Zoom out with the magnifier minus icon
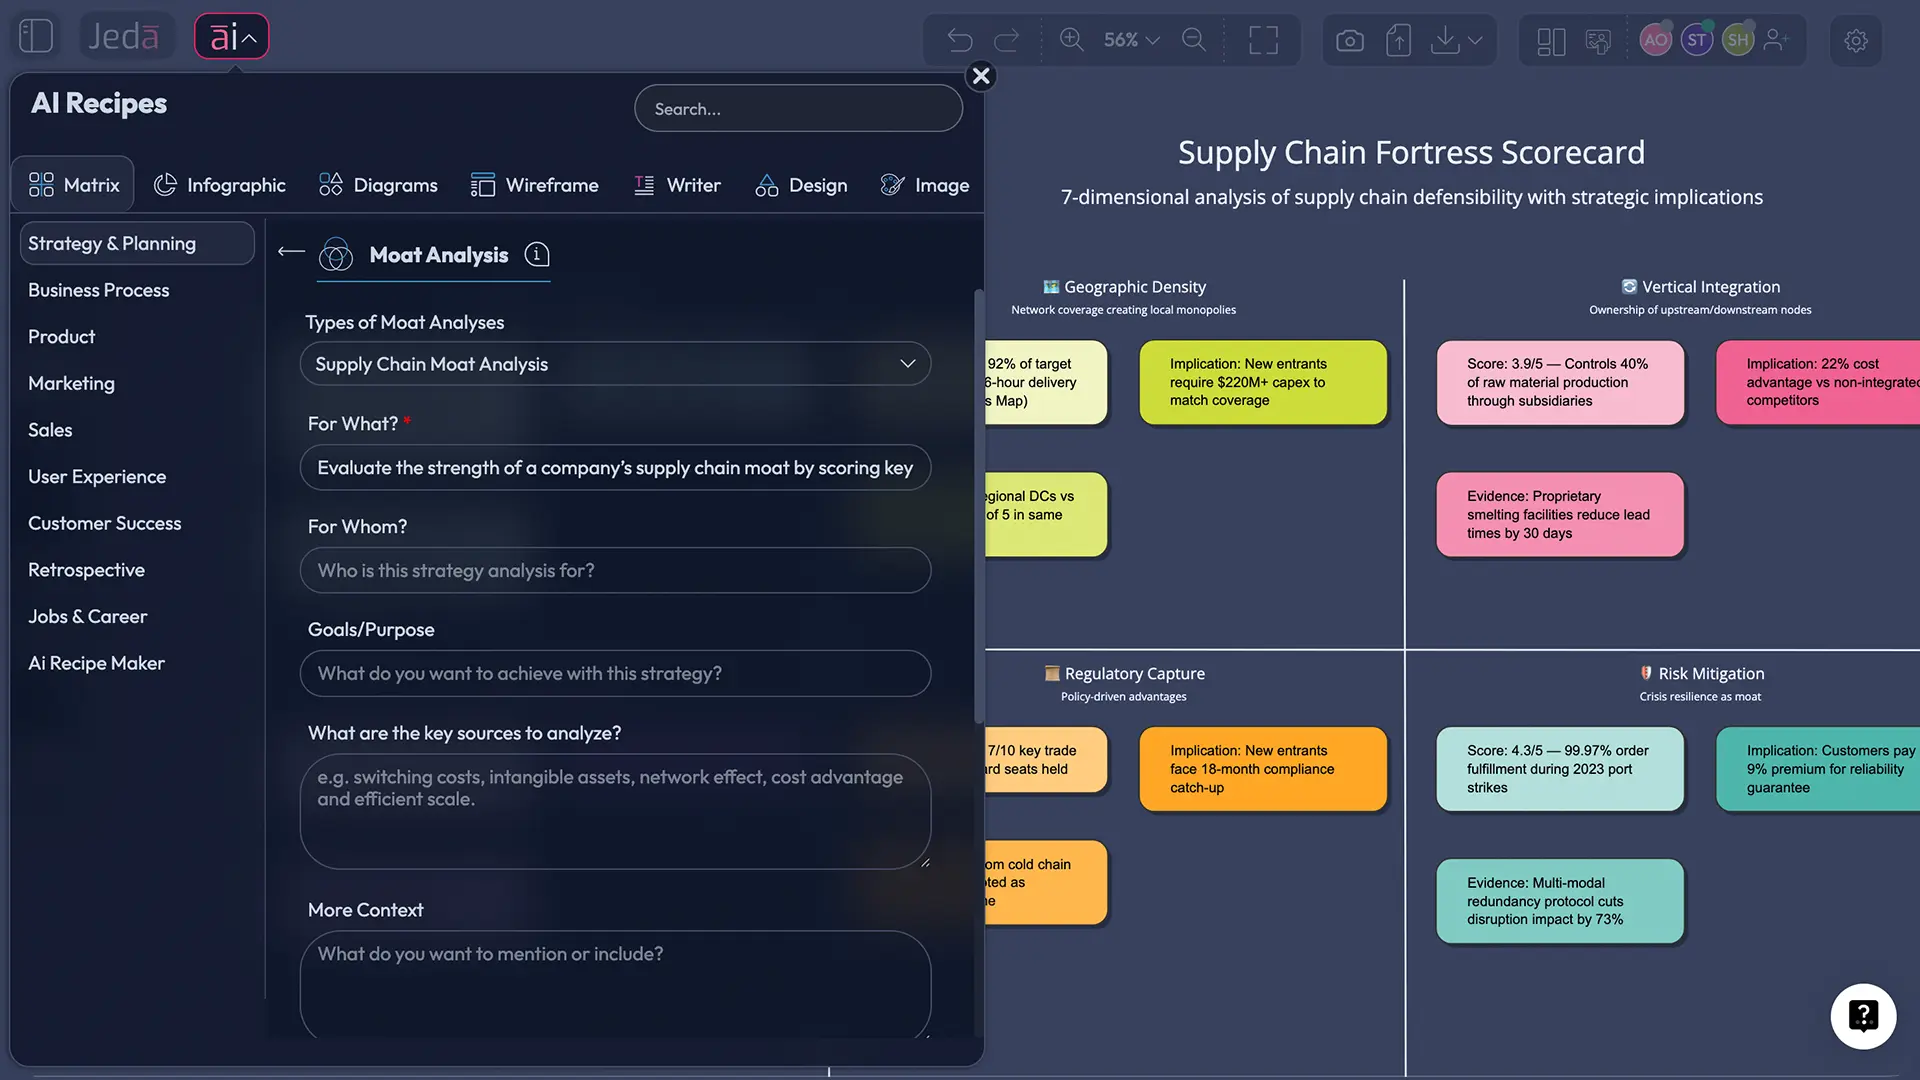Viewport: 1920px width, 1080px height. pyautogui.click(x=1193, y=40)
